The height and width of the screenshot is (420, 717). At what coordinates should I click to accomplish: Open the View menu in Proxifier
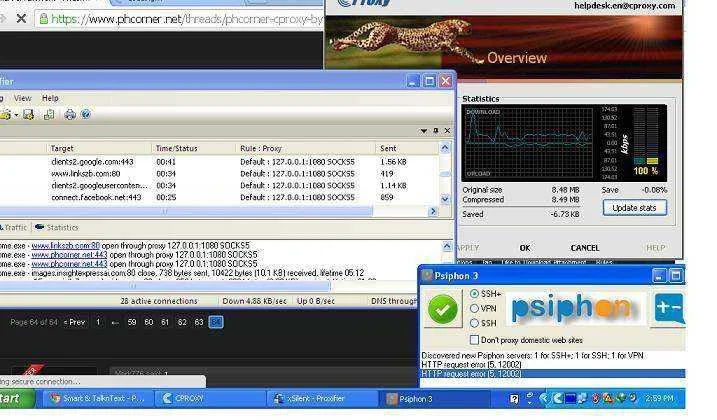[22, 98]
